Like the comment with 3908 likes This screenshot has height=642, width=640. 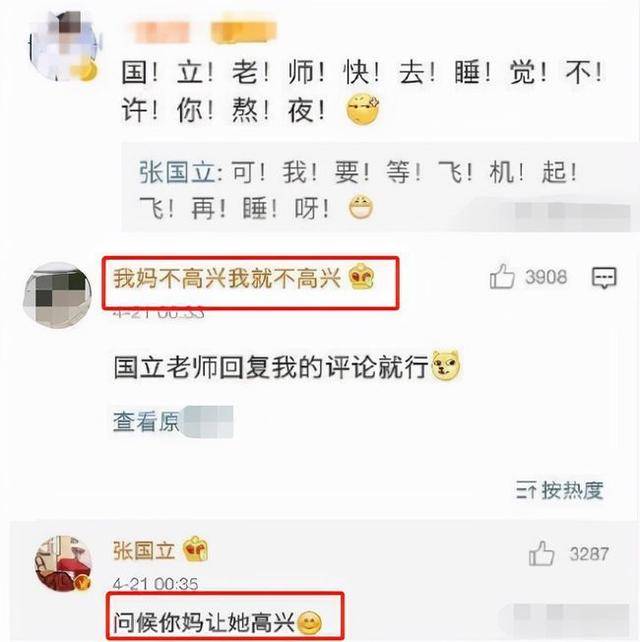tap(502, 277)
